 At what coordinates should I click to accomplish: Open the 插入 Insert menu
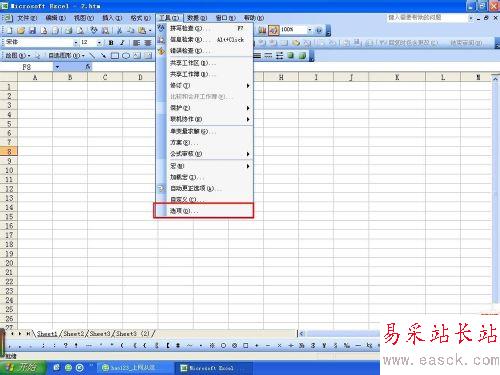click(x=112, y=18)
